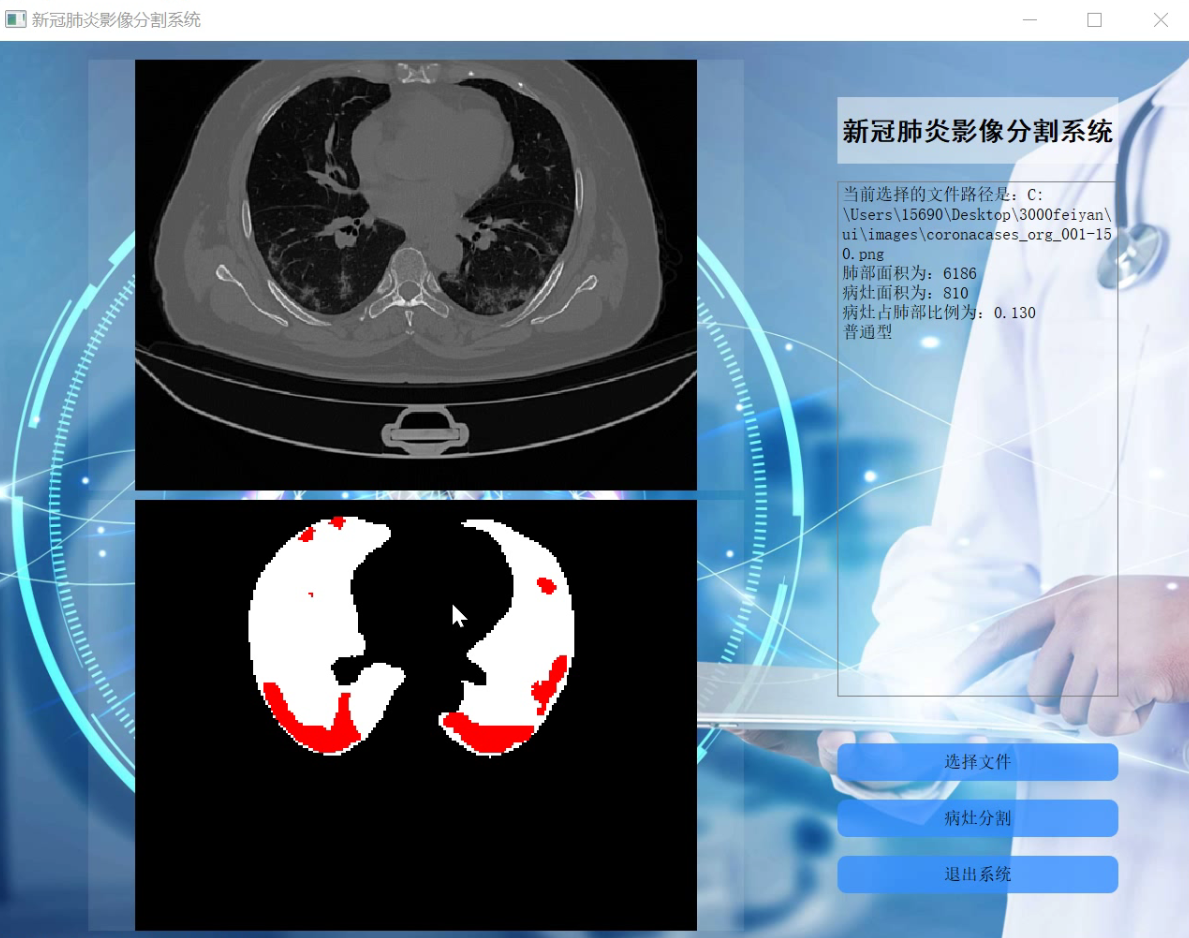Click the 选择文件 button
The width and height of the screenshot is (1189, 938).
coord(977,761)
